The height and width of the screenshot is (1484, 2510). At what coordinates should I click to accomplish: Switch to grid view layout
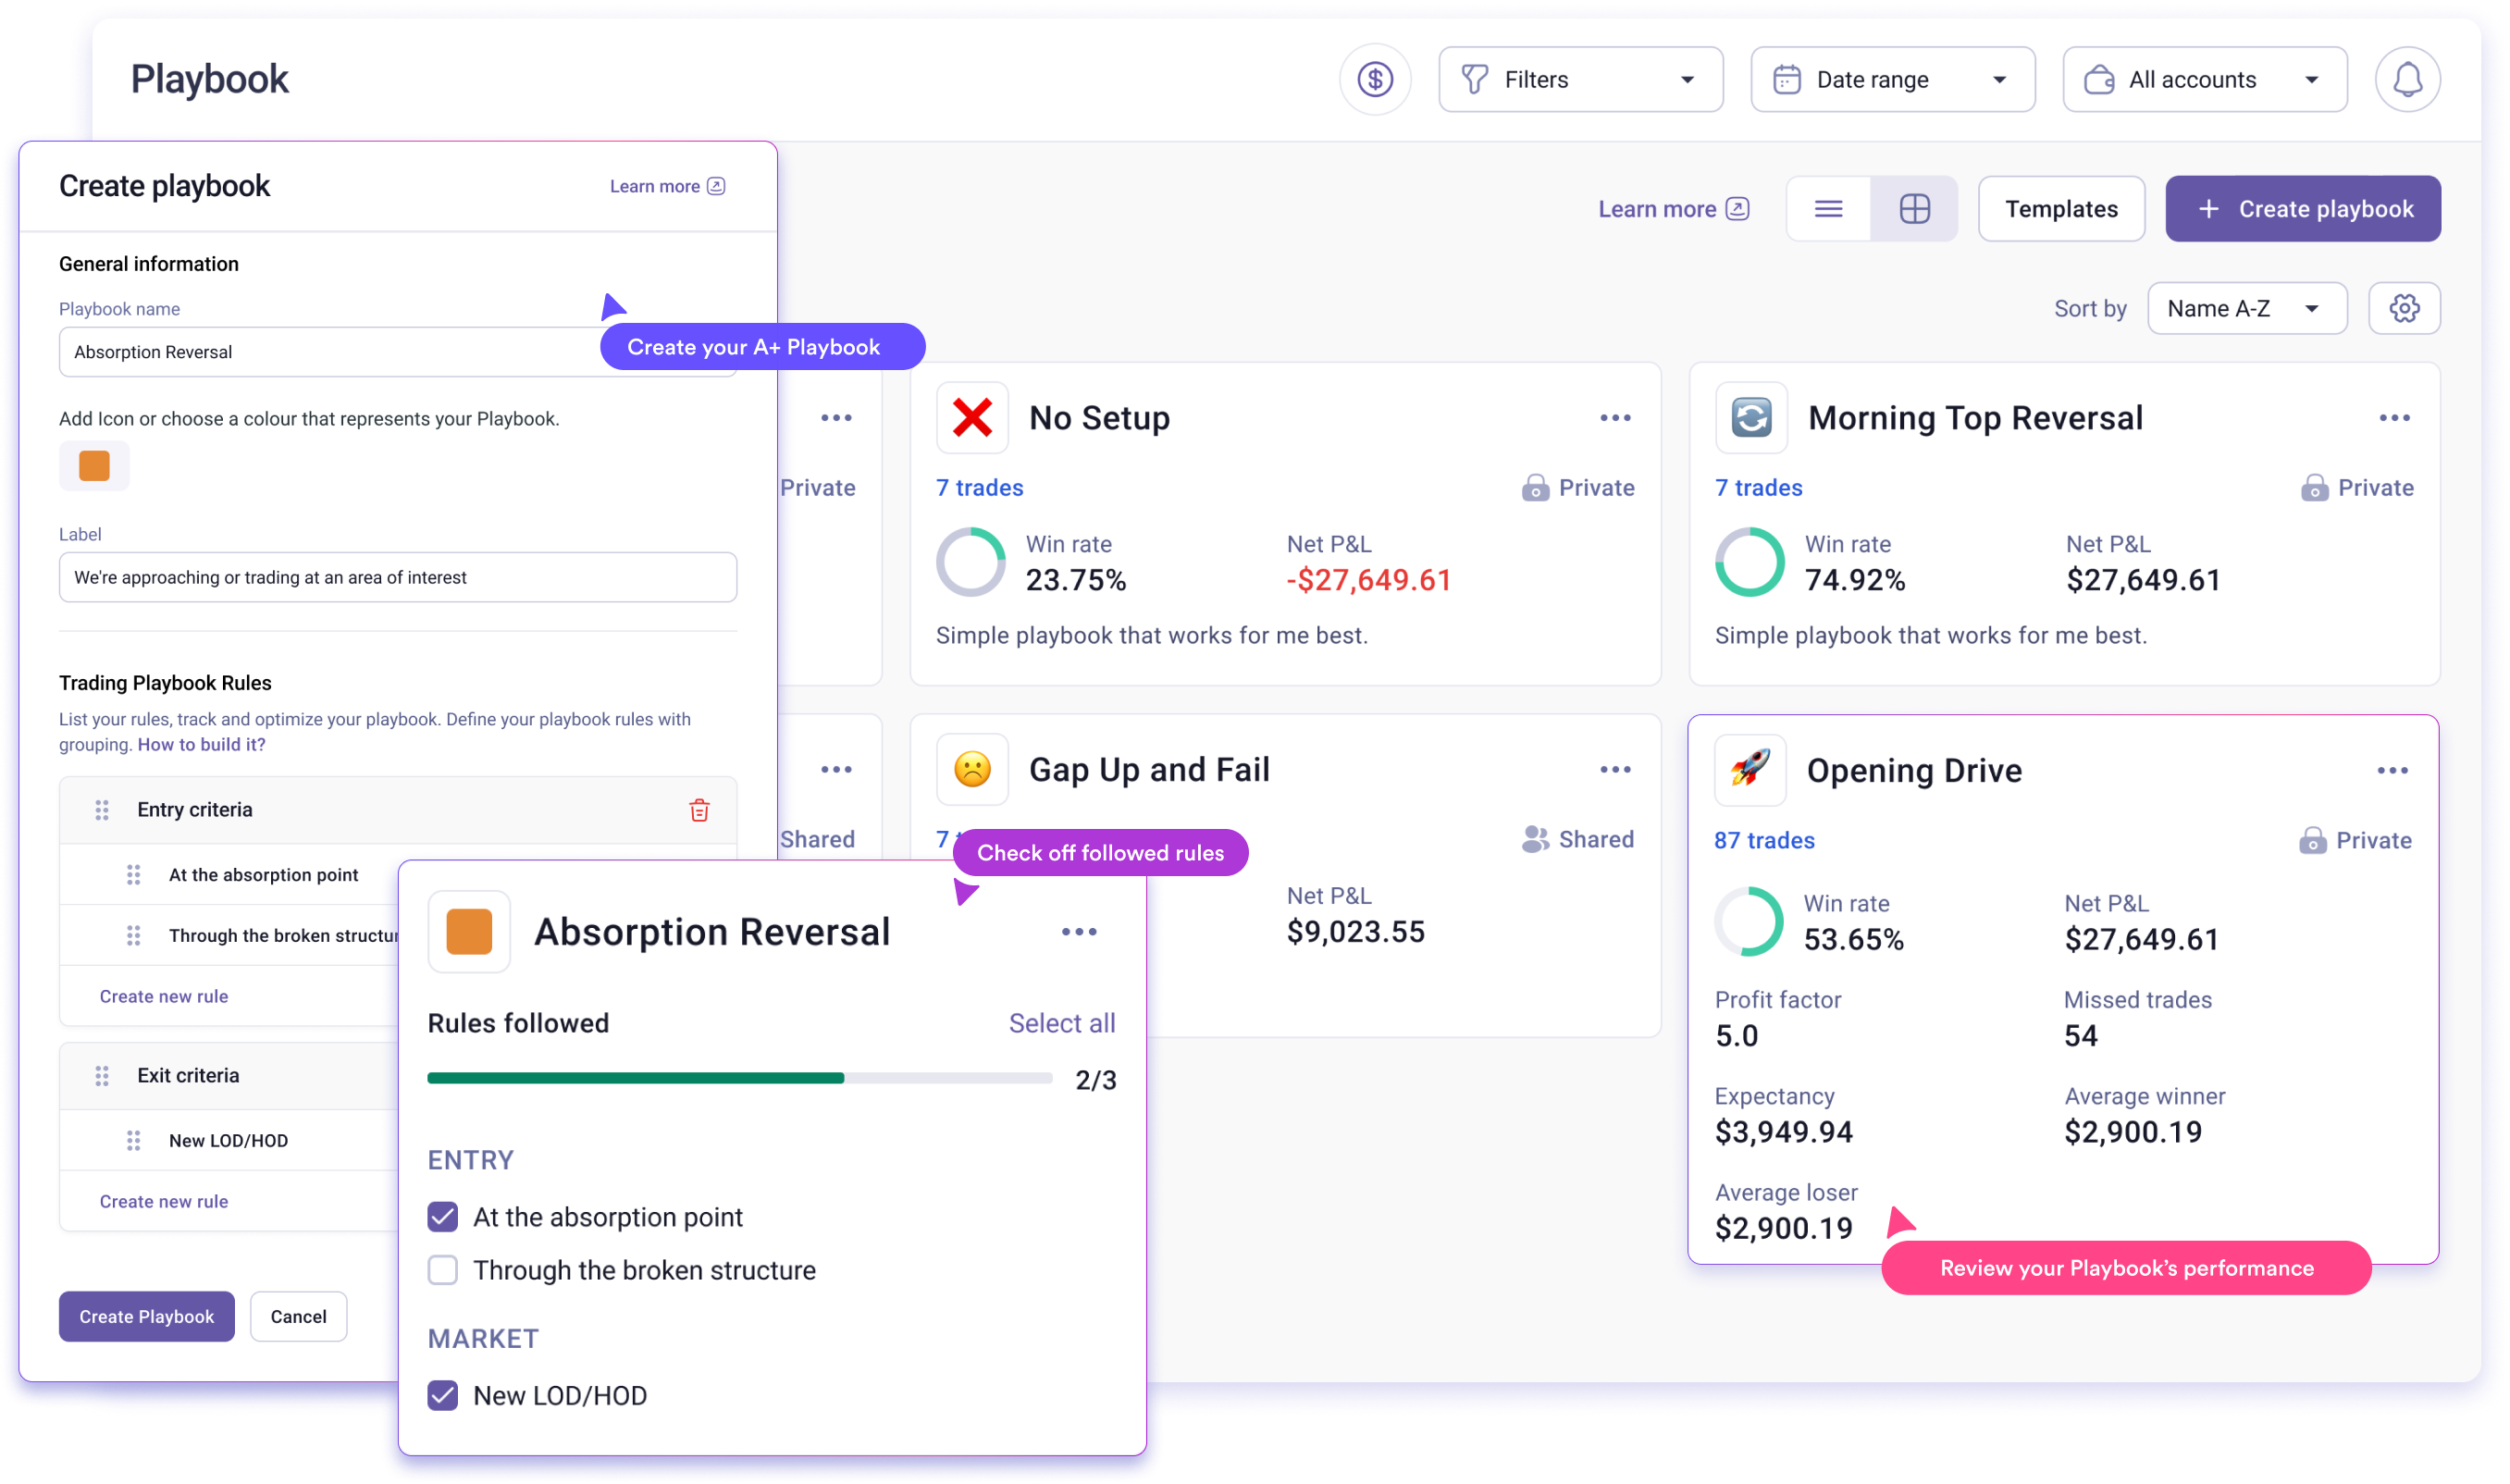coord(1914,208)
